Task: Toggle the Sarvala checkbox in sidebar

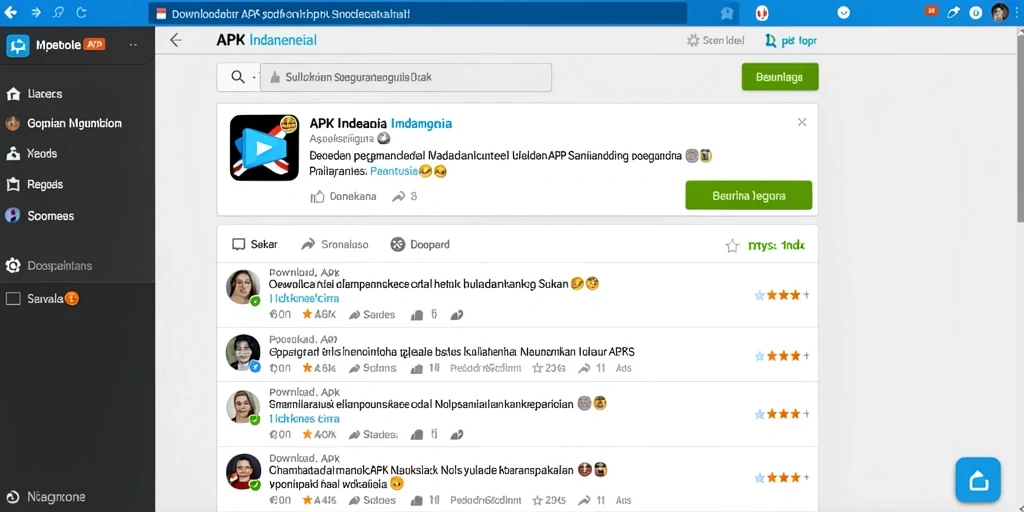Action: tap(13, 298)
